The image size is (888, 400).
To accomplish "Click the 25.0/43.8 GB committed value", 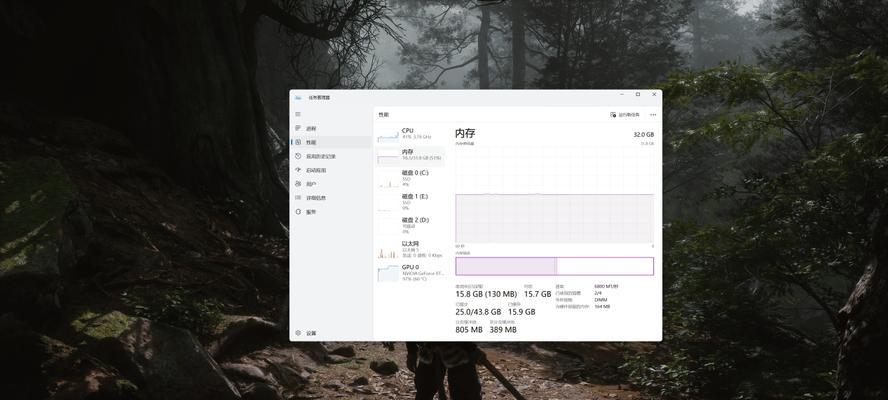I will click(x=478, y=312).
